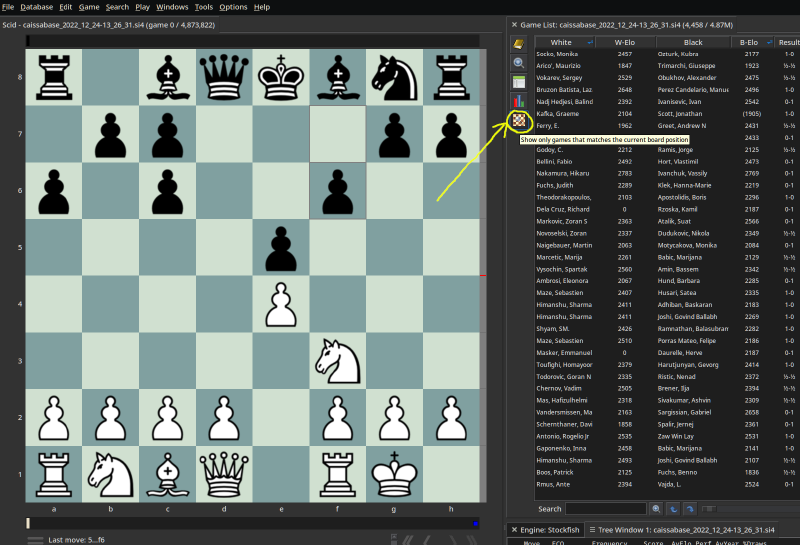Open the Database menu
Screen dimensions: 800x545
(x=36, y=7)
